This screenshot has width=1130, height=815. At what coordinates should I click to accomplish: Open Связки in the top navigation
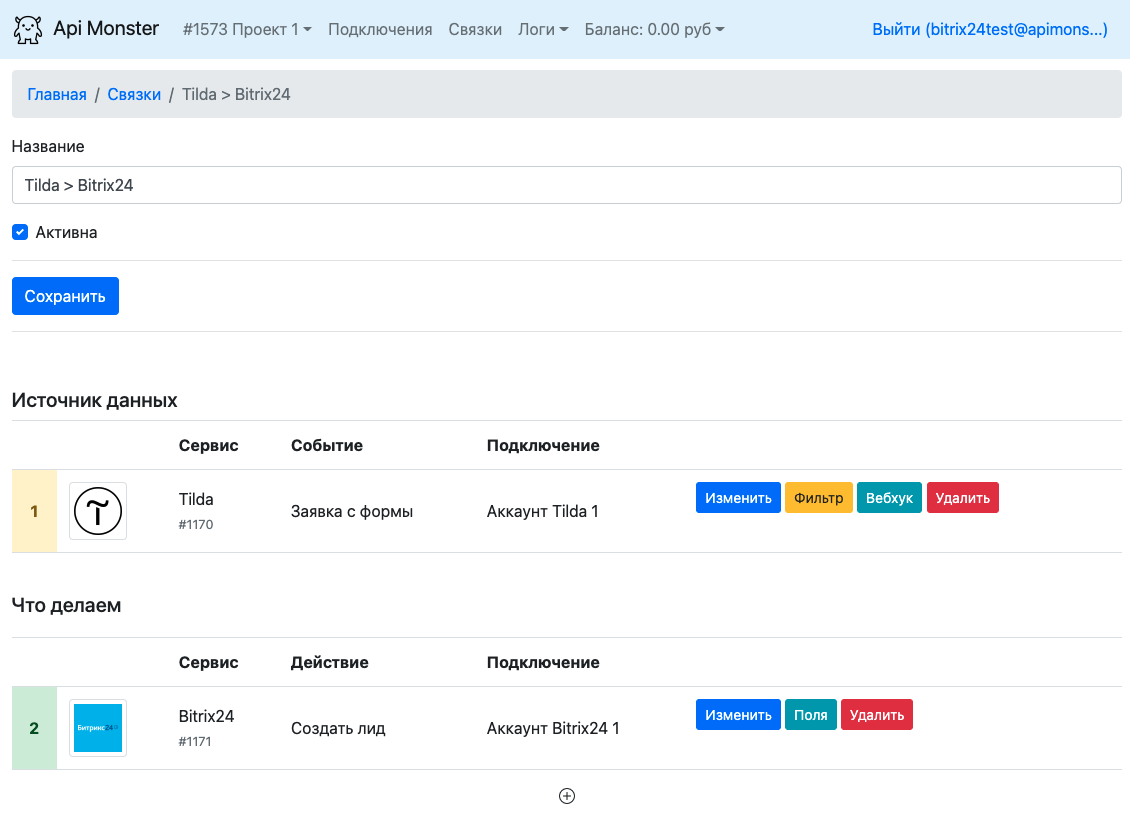coord(475,30)
